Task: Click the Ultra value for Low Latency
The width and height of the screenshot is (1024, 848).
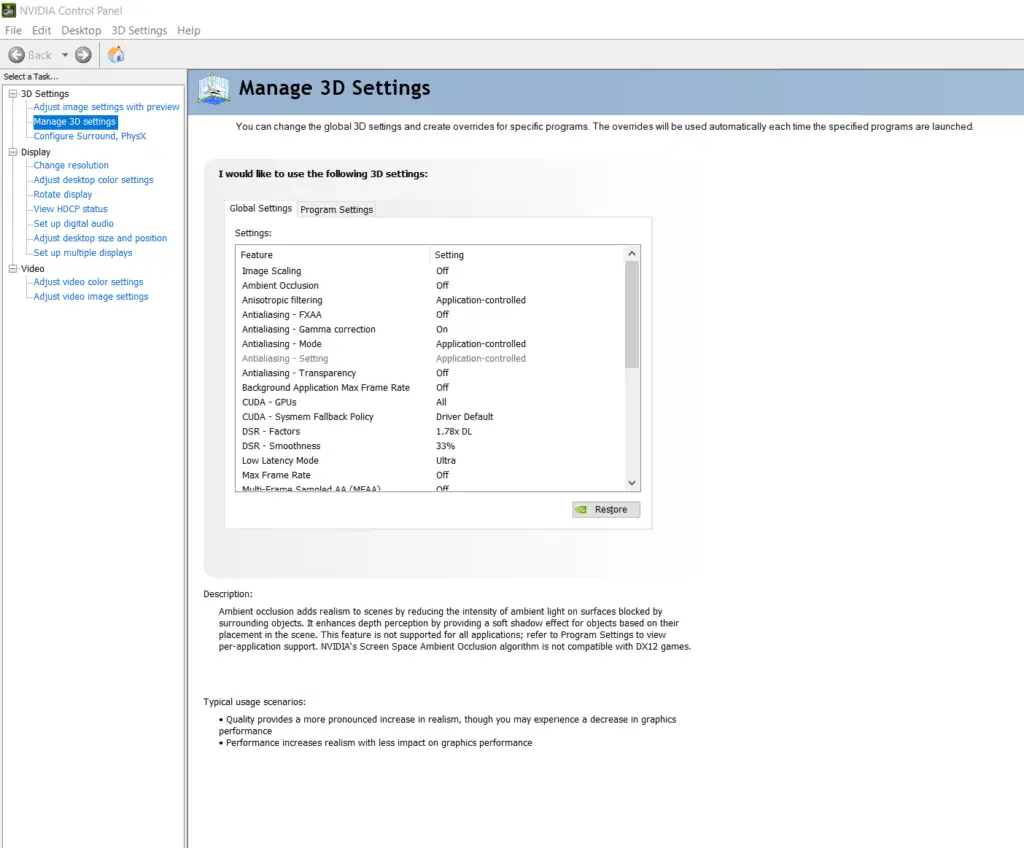Action: tap(446, 460)
